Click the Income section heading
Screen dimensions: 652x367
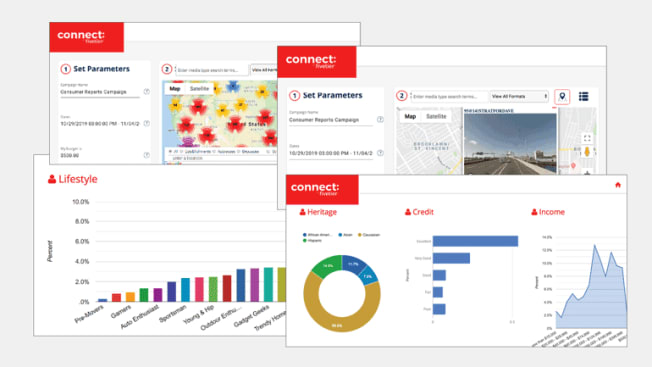pyautogui.click(x=548, y=212)
